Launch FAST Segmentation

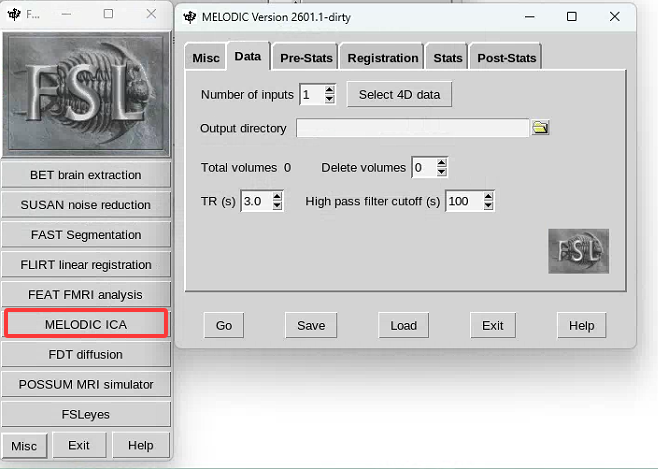point(86,234)
